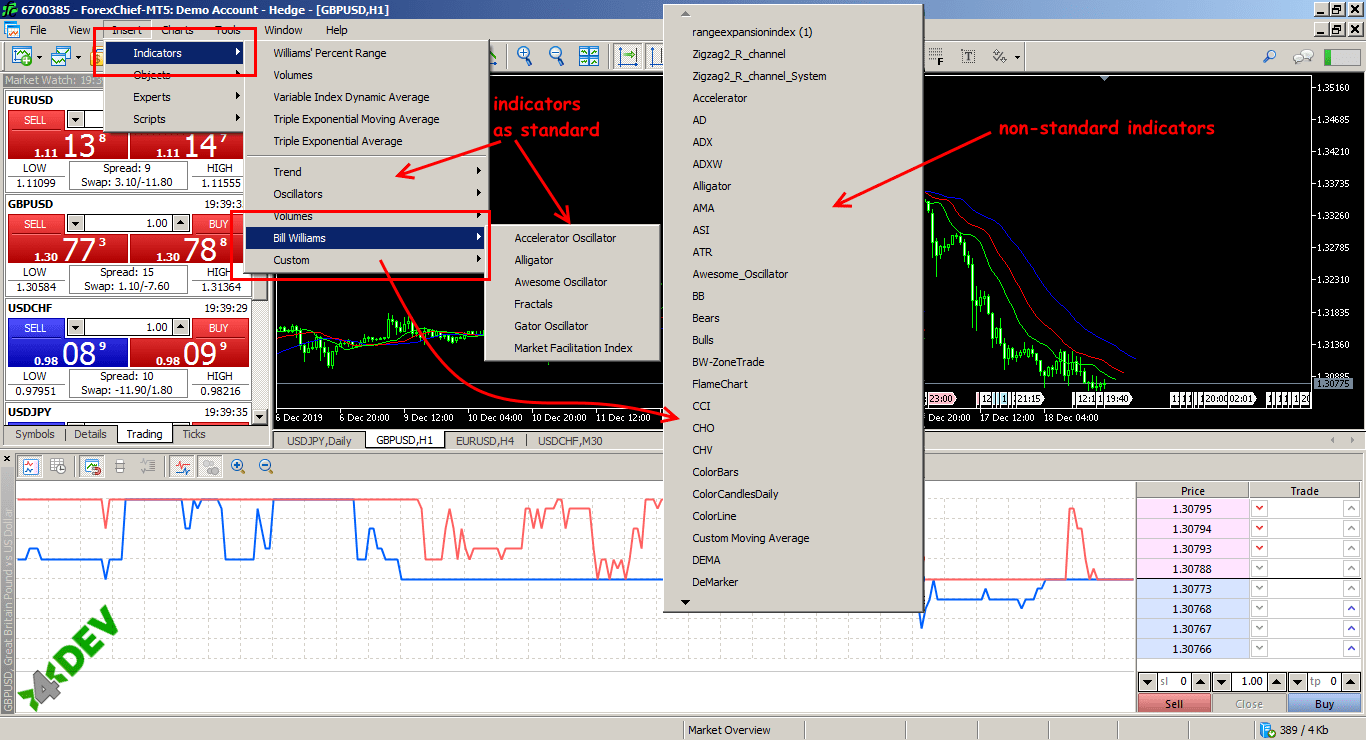Close the lower tick chart panel

point(6,458)
